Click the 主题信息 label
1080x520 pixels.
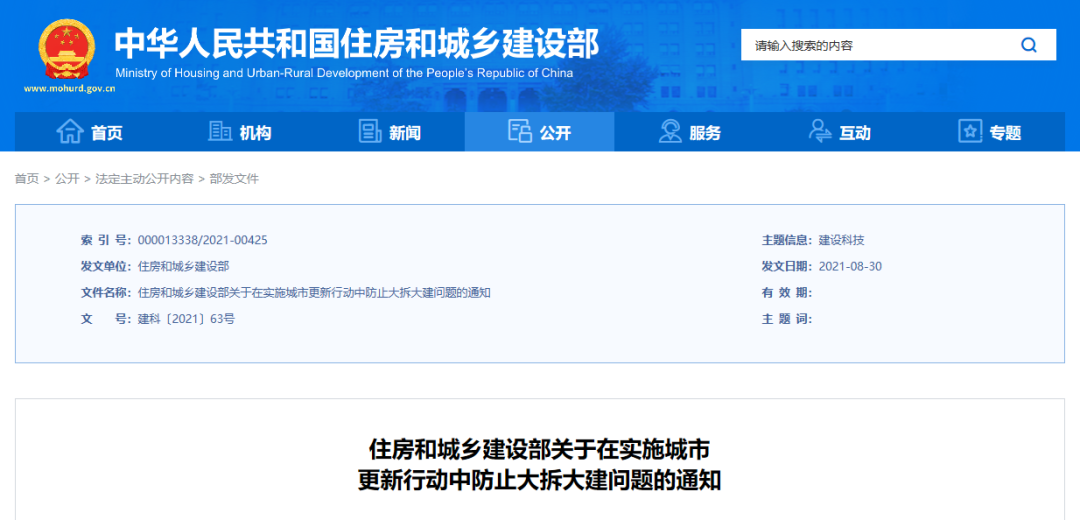[x=787, y=240]
